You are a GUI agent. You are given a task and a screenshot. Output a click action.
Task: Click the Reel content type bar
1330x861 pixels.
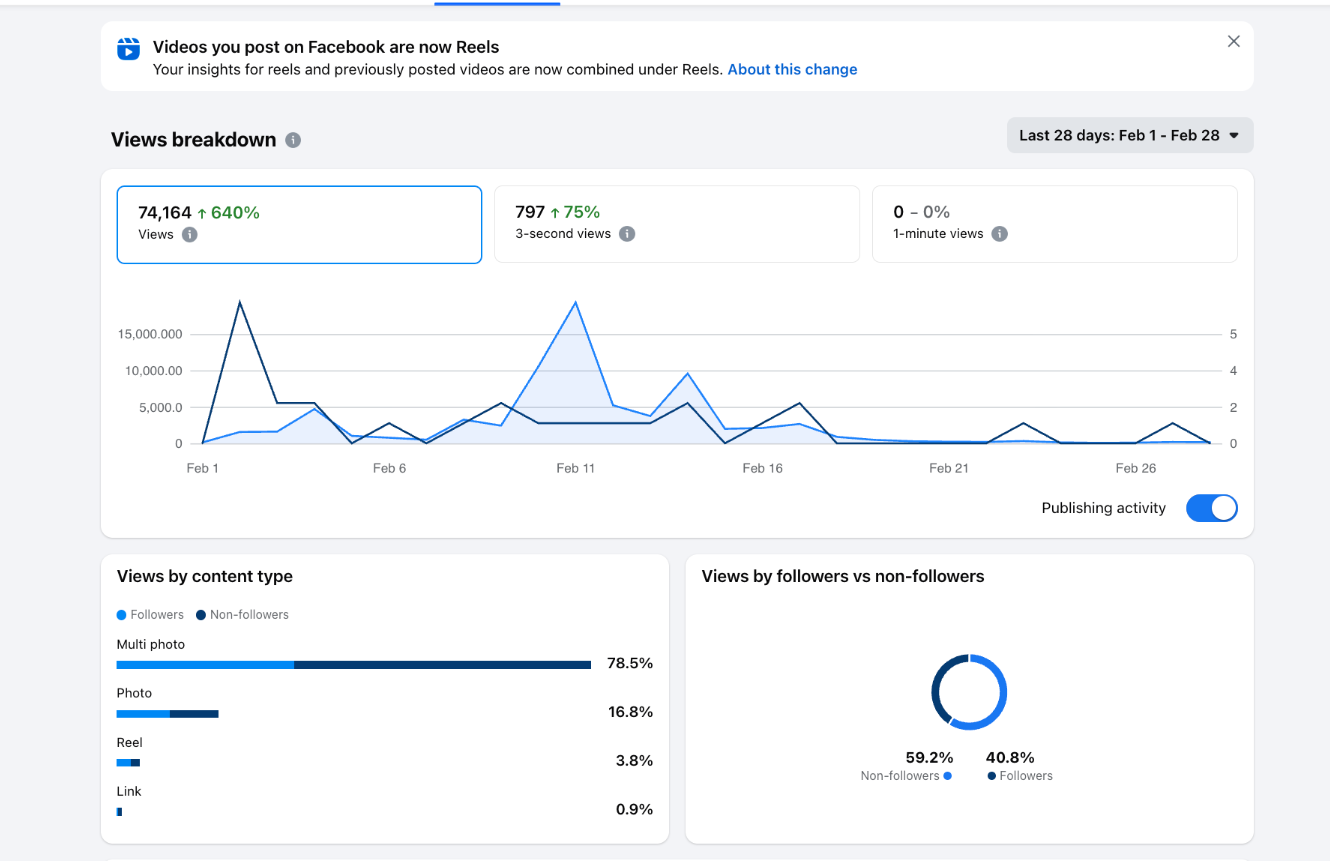click(x=128, y=763)
